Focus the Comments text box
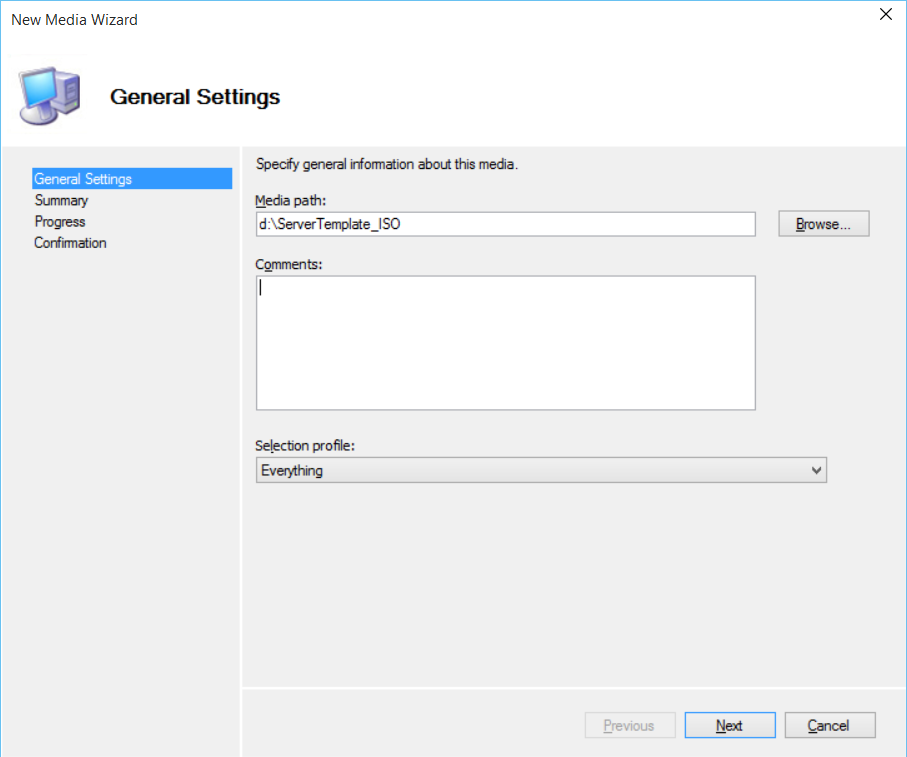The image size is (907, 757). click(x=505, y=342)
